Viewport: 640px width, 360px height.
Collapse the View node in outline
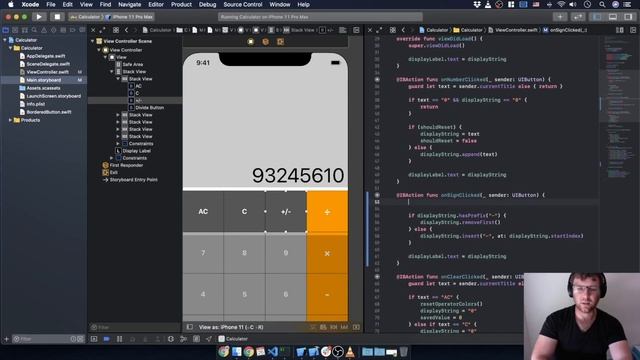click(x=106, y=57)
